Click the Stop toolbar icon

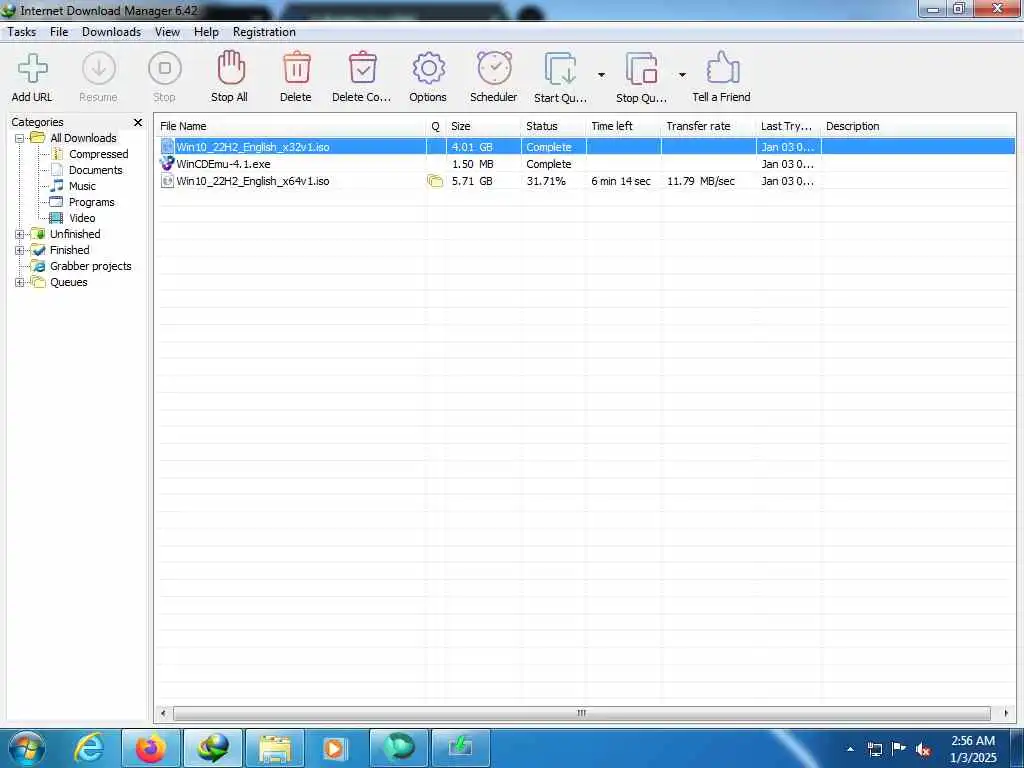click(165, 69)
